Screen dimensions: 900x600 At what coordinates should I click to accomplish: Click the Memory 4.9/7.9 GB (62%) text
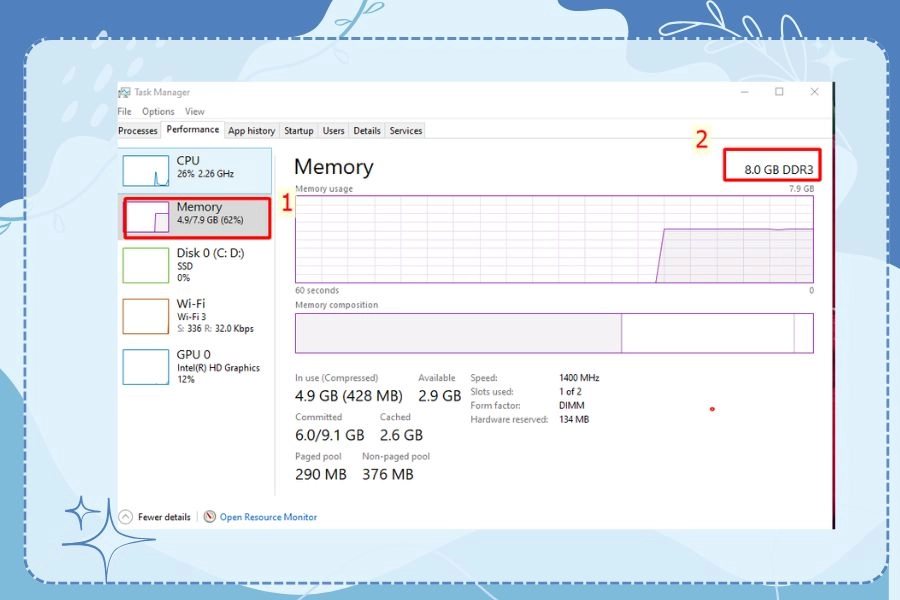tap(210, 220)
